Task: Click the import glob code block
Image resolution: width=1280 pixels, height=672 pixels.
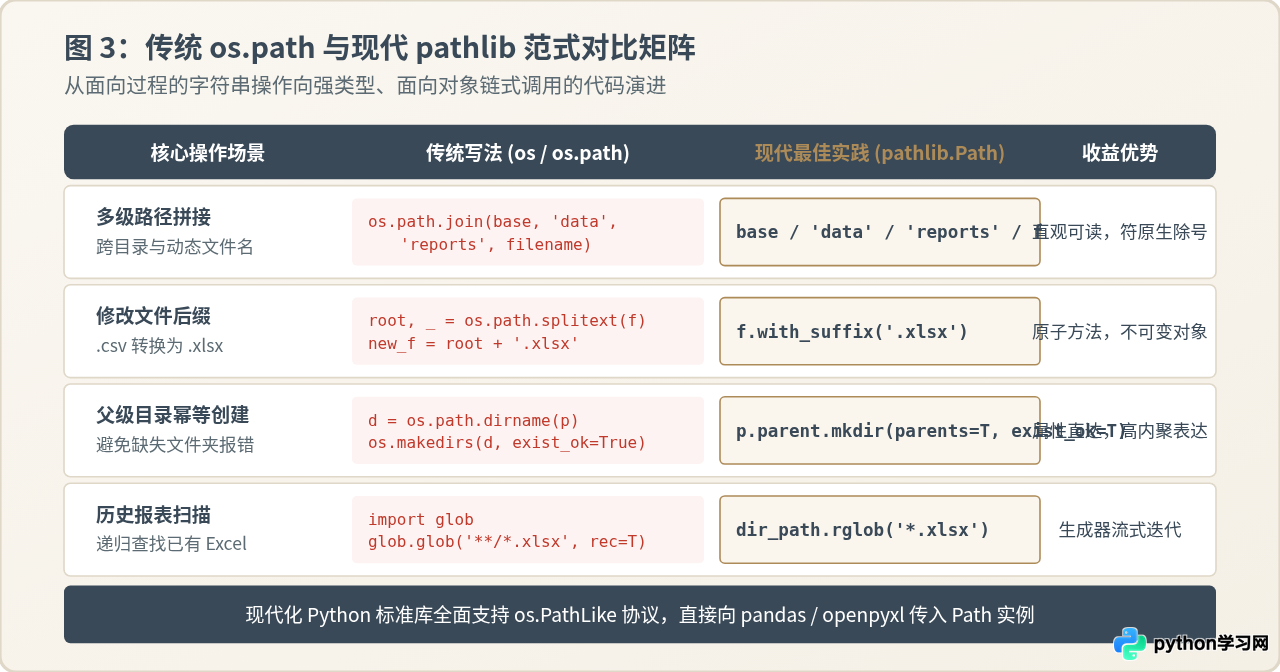Action: point(528,530)
